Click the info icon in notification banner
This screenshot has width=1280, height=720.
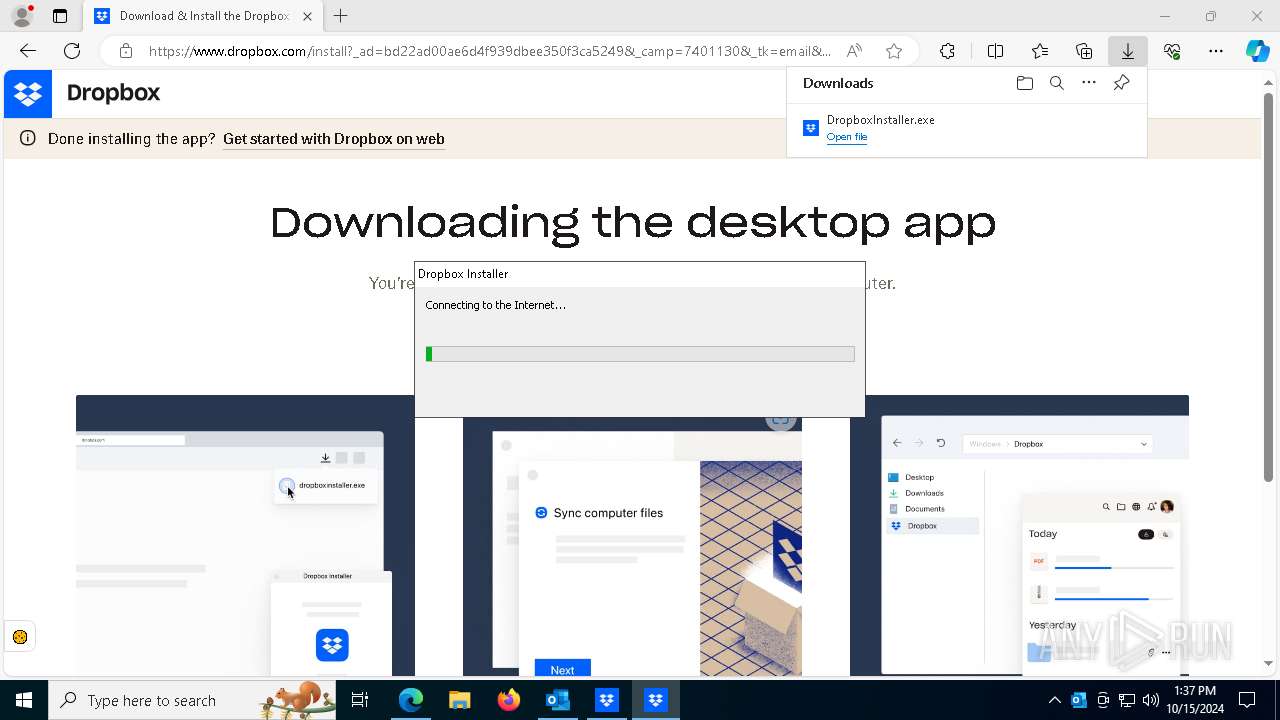click(x=28, y=139)
